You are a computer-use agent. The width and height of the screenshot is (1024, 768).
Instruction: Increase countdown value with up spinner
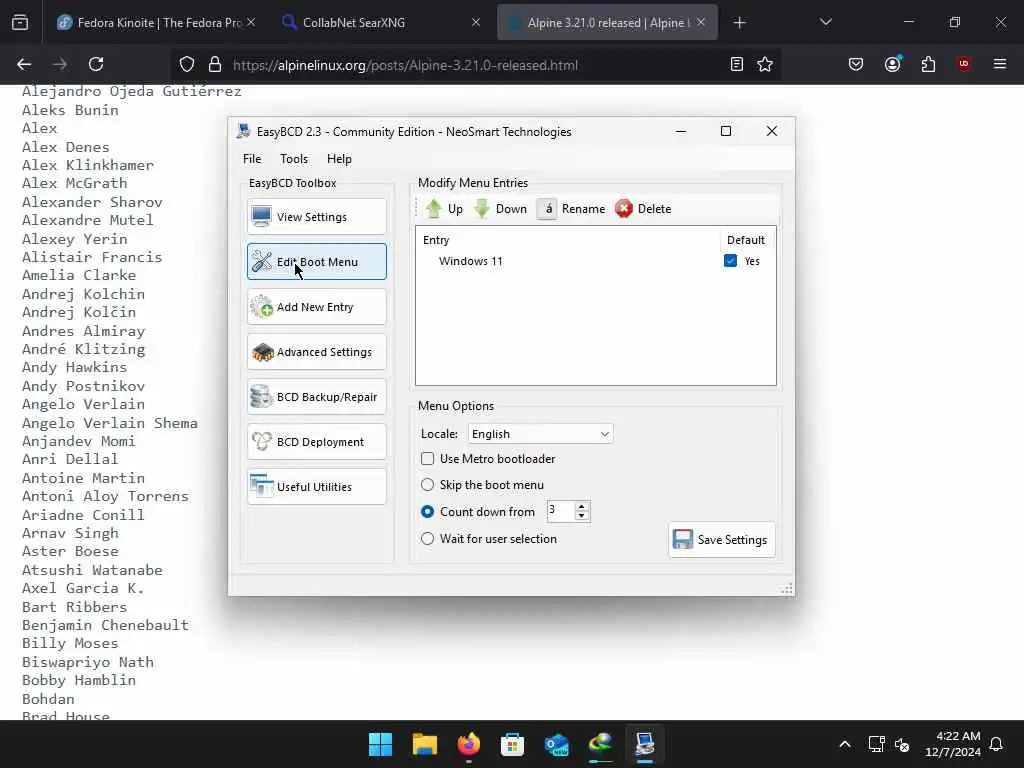(581, 506)
